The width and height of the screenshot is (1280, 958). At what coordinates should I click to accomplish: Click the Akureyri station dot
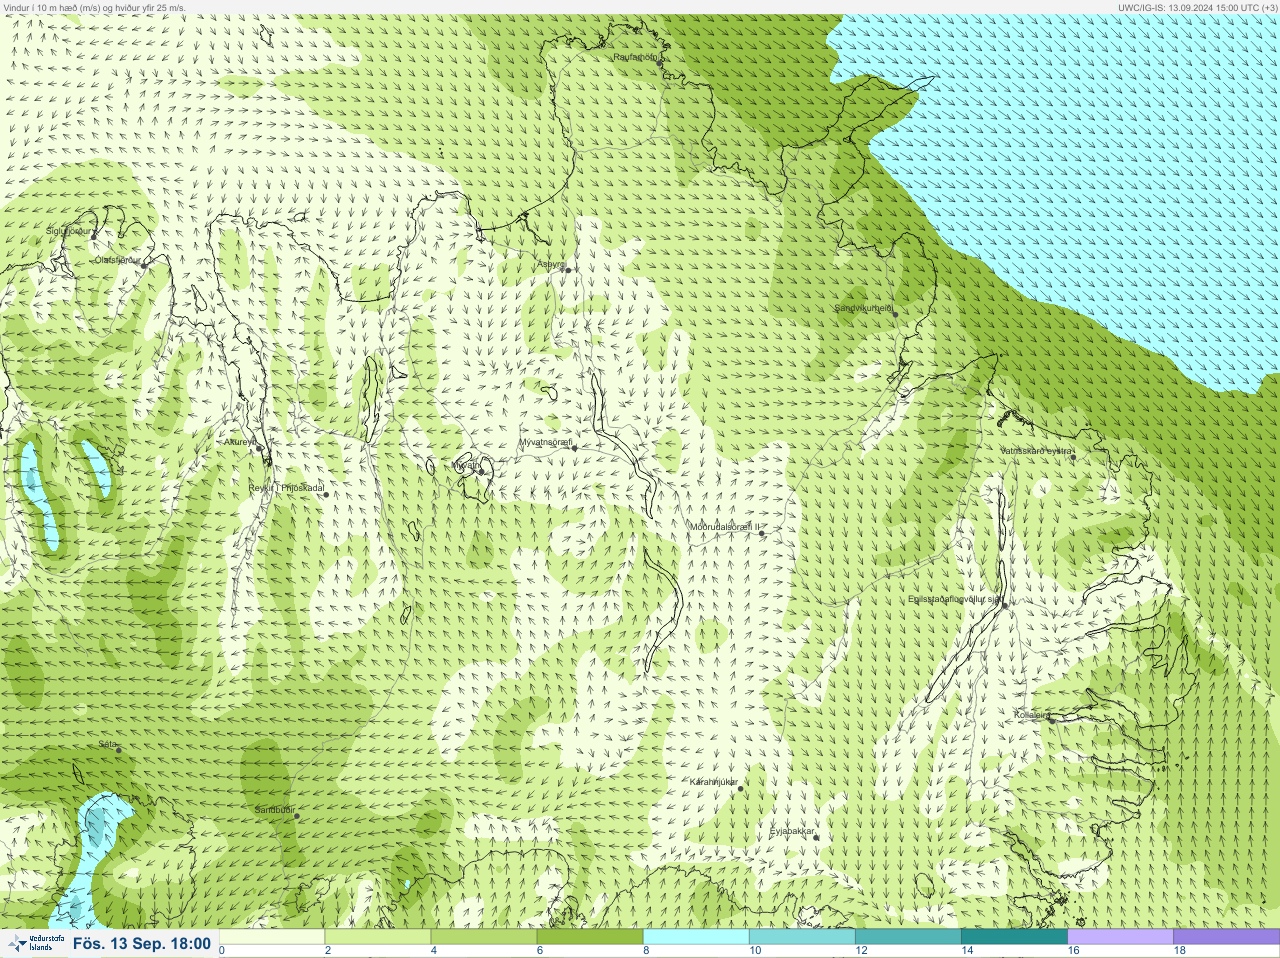pyautogui.click(x=259, y=448)
